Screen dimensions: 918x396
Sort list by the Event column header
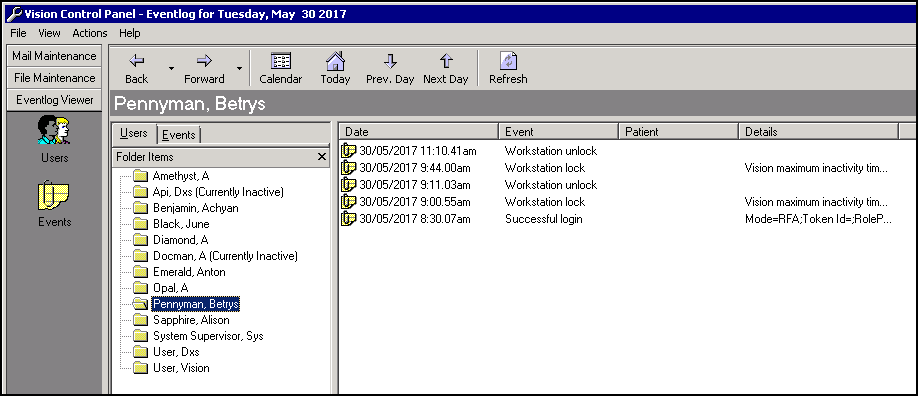(x=559, y=132)
